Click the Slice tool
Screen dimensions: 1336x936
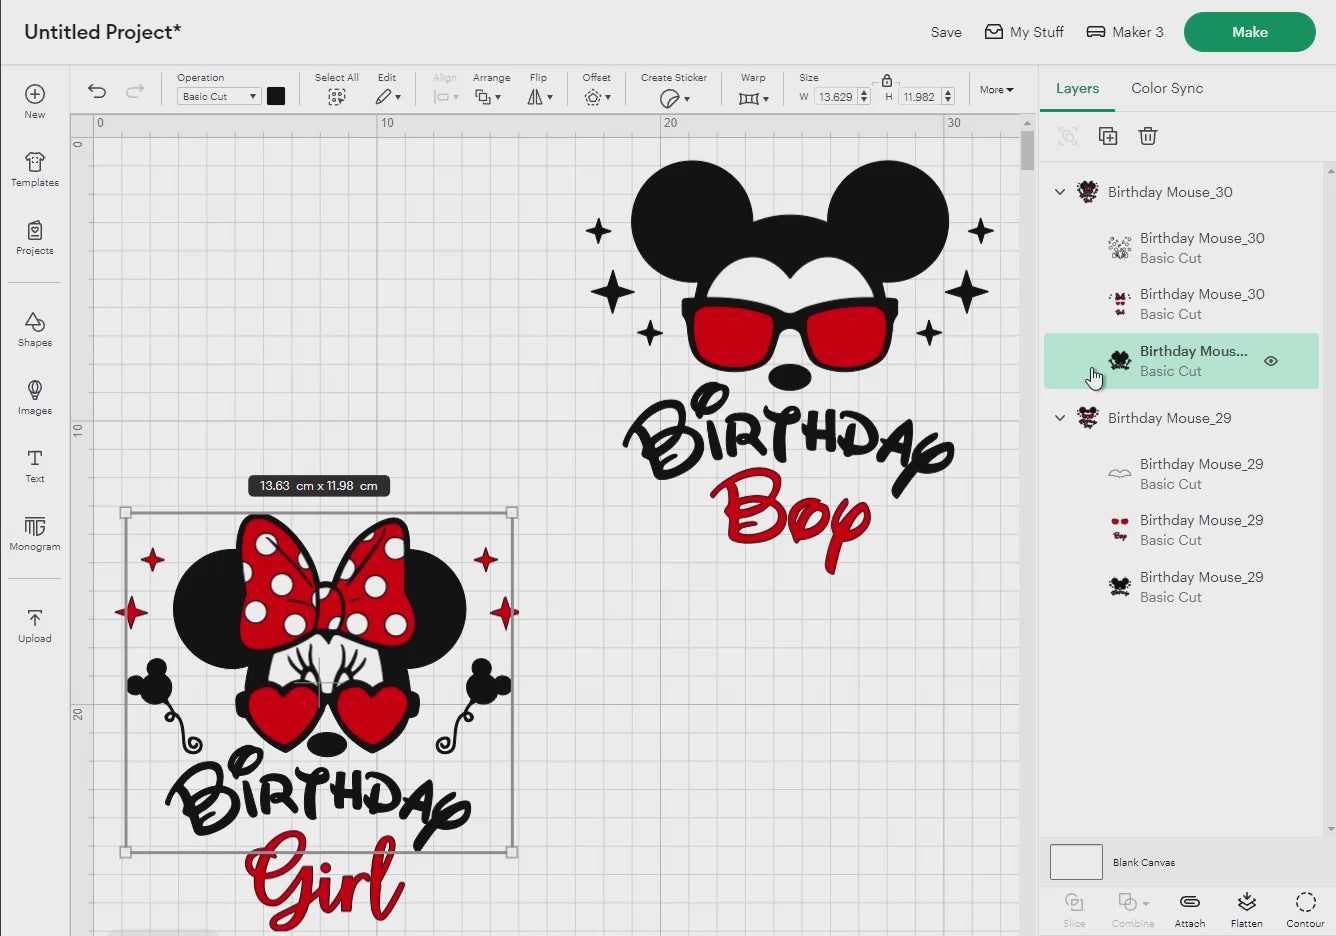tap(1074, 909)
